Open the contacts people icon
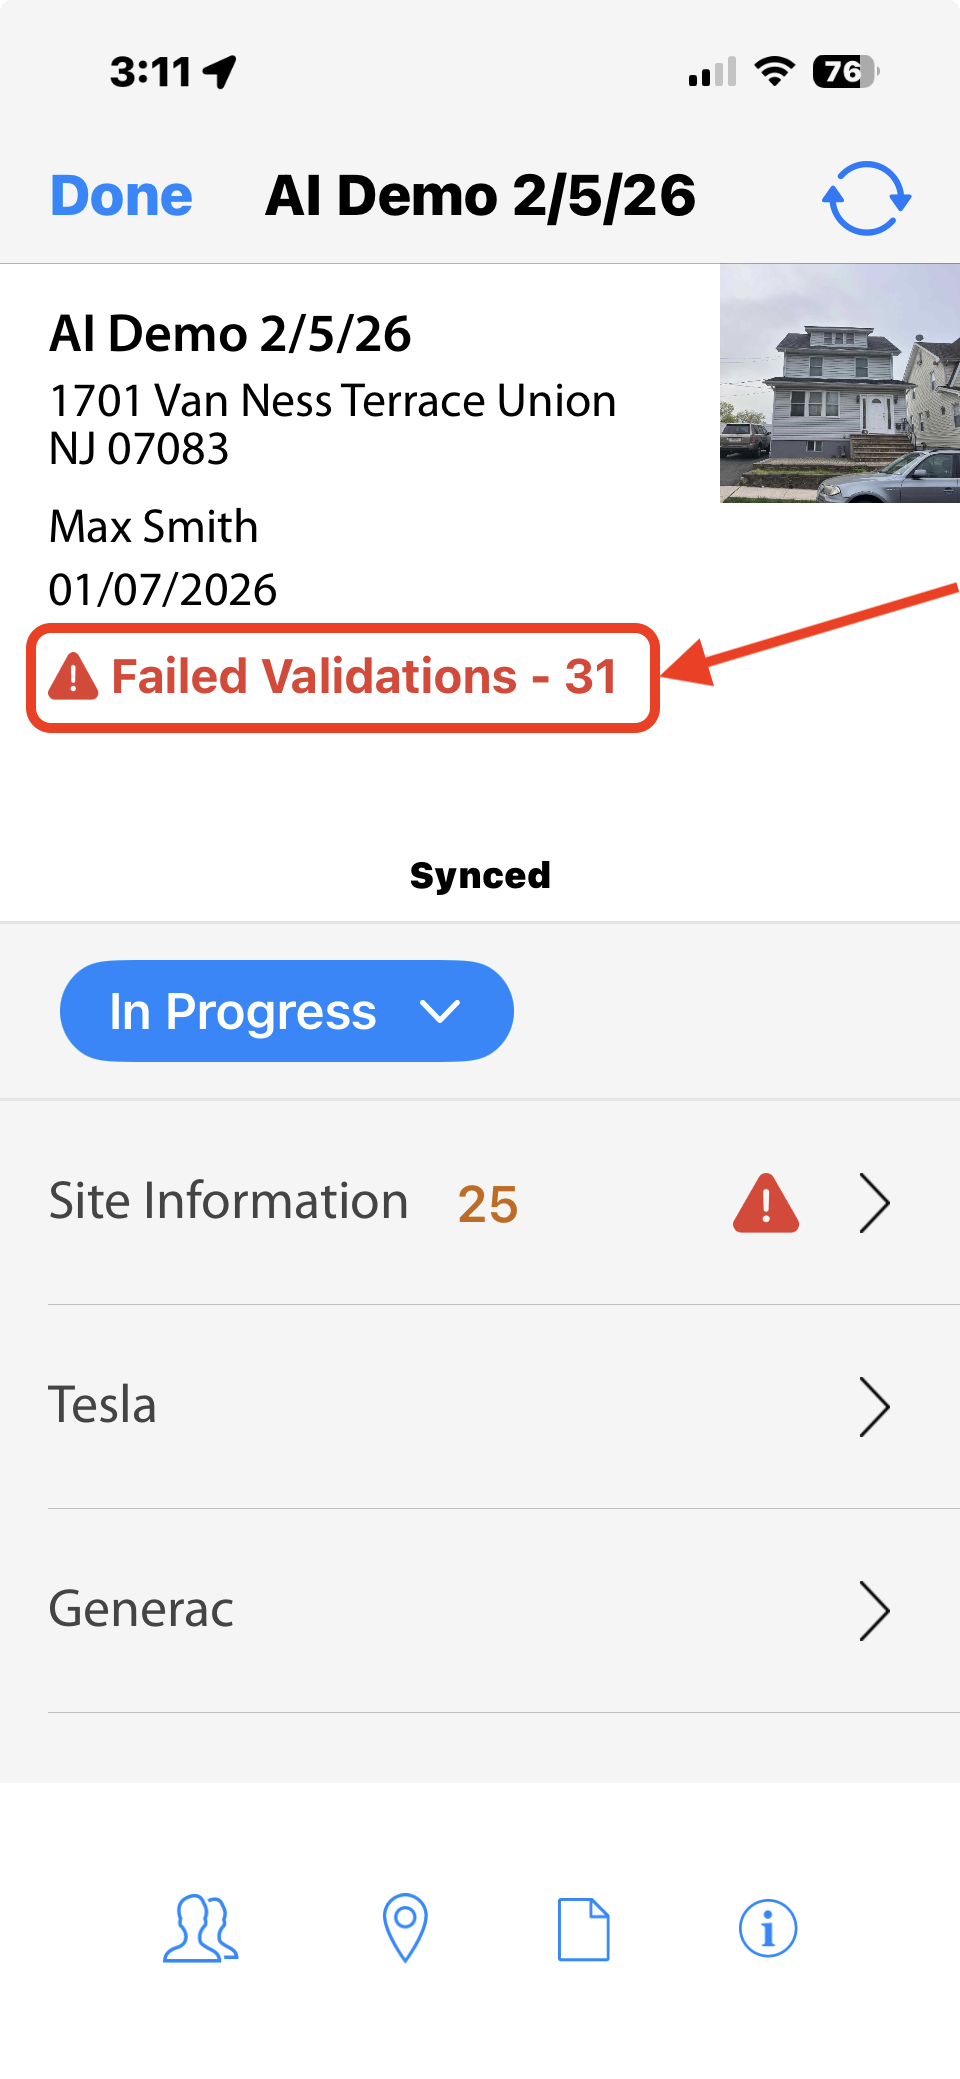Viewport: 960px width, 2079px height. (x=201, y=1928)
